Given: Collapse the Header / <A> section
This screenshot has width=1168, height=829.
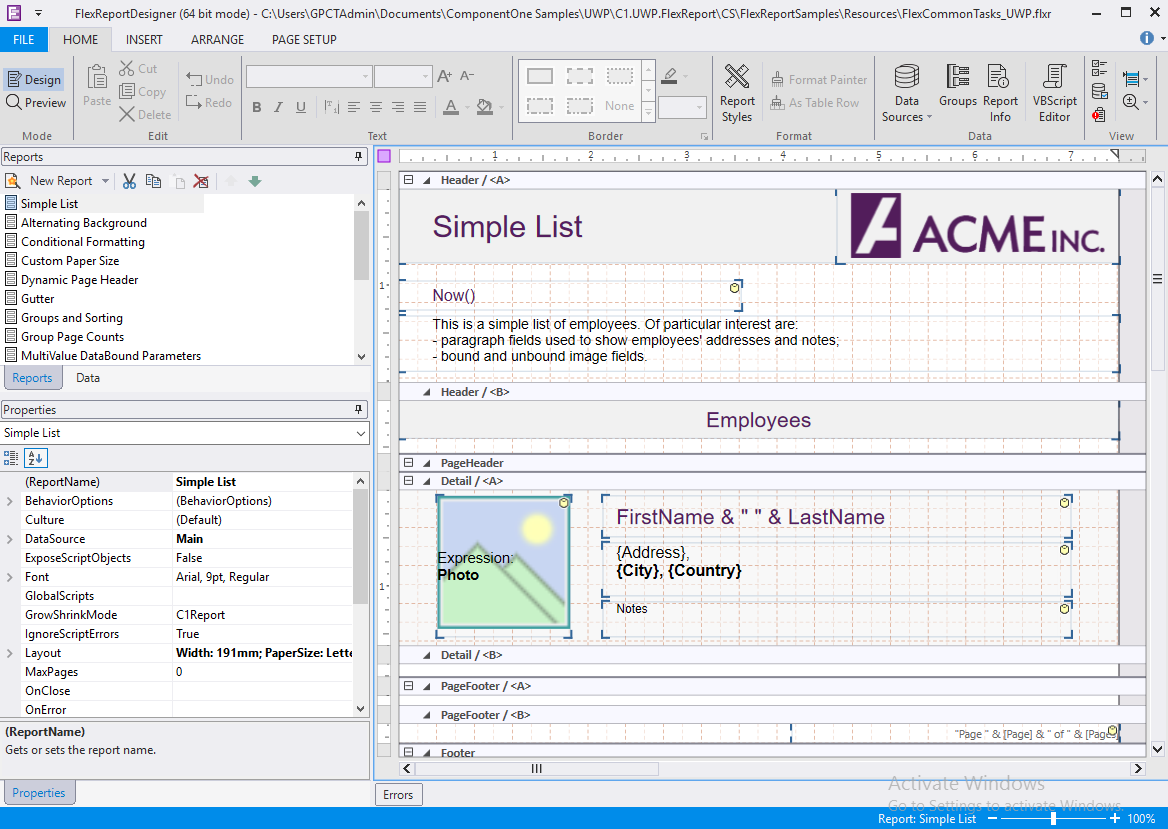Looking at the screenshot, I should (408, 180).
